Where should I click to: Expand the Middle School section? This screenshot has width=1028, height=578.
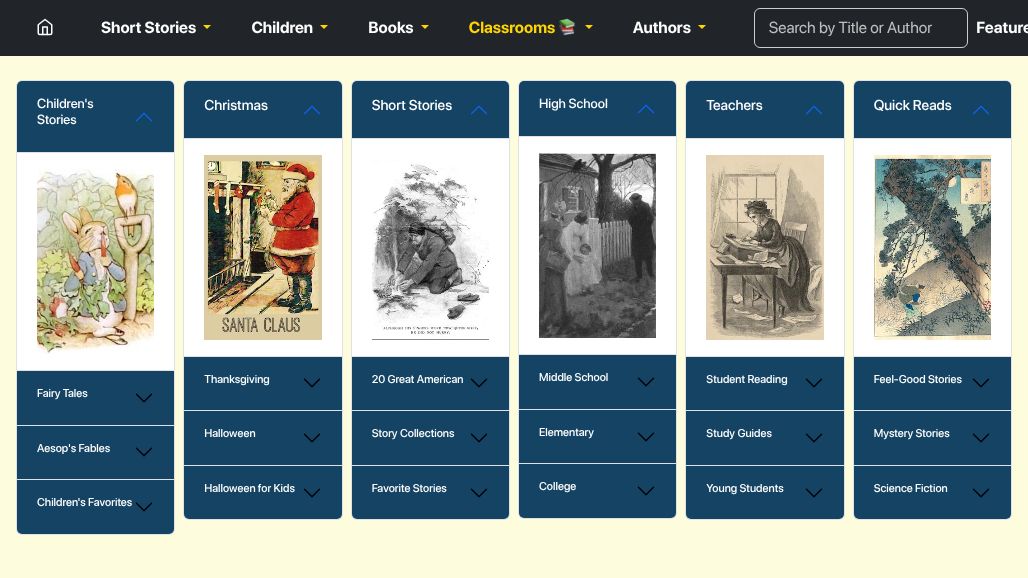[x=646, y=381]
